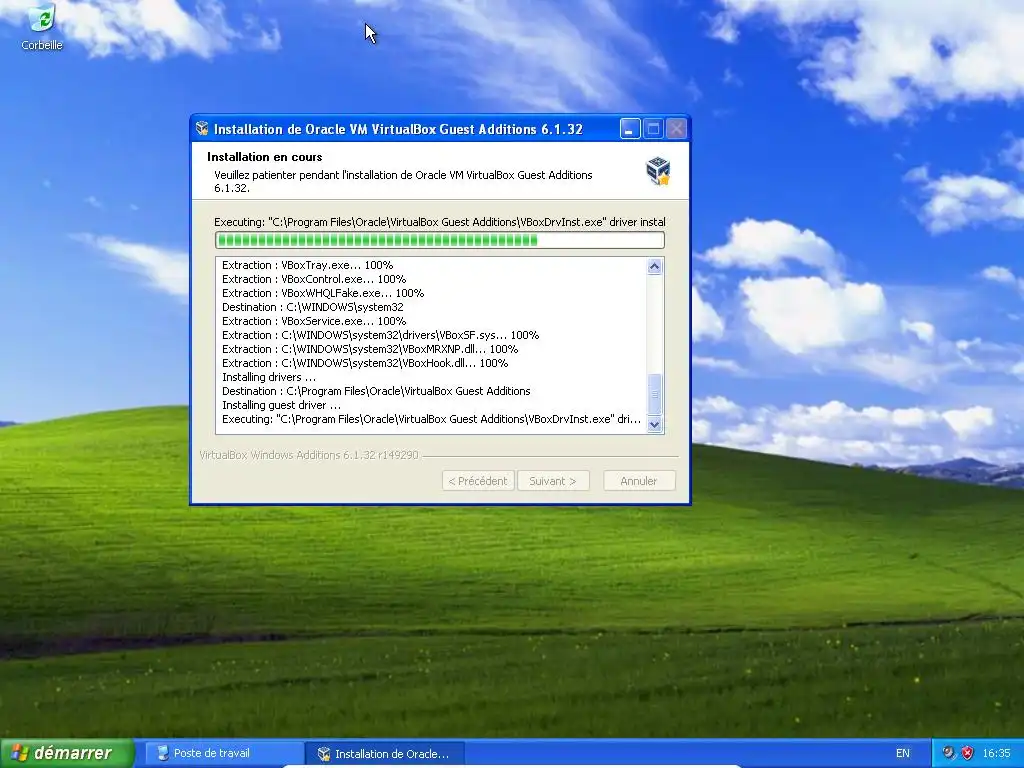Click the 'Veuillez patienter' description text
The height and width of the screenshot is (768, 1024).
(x=403, y=182)
